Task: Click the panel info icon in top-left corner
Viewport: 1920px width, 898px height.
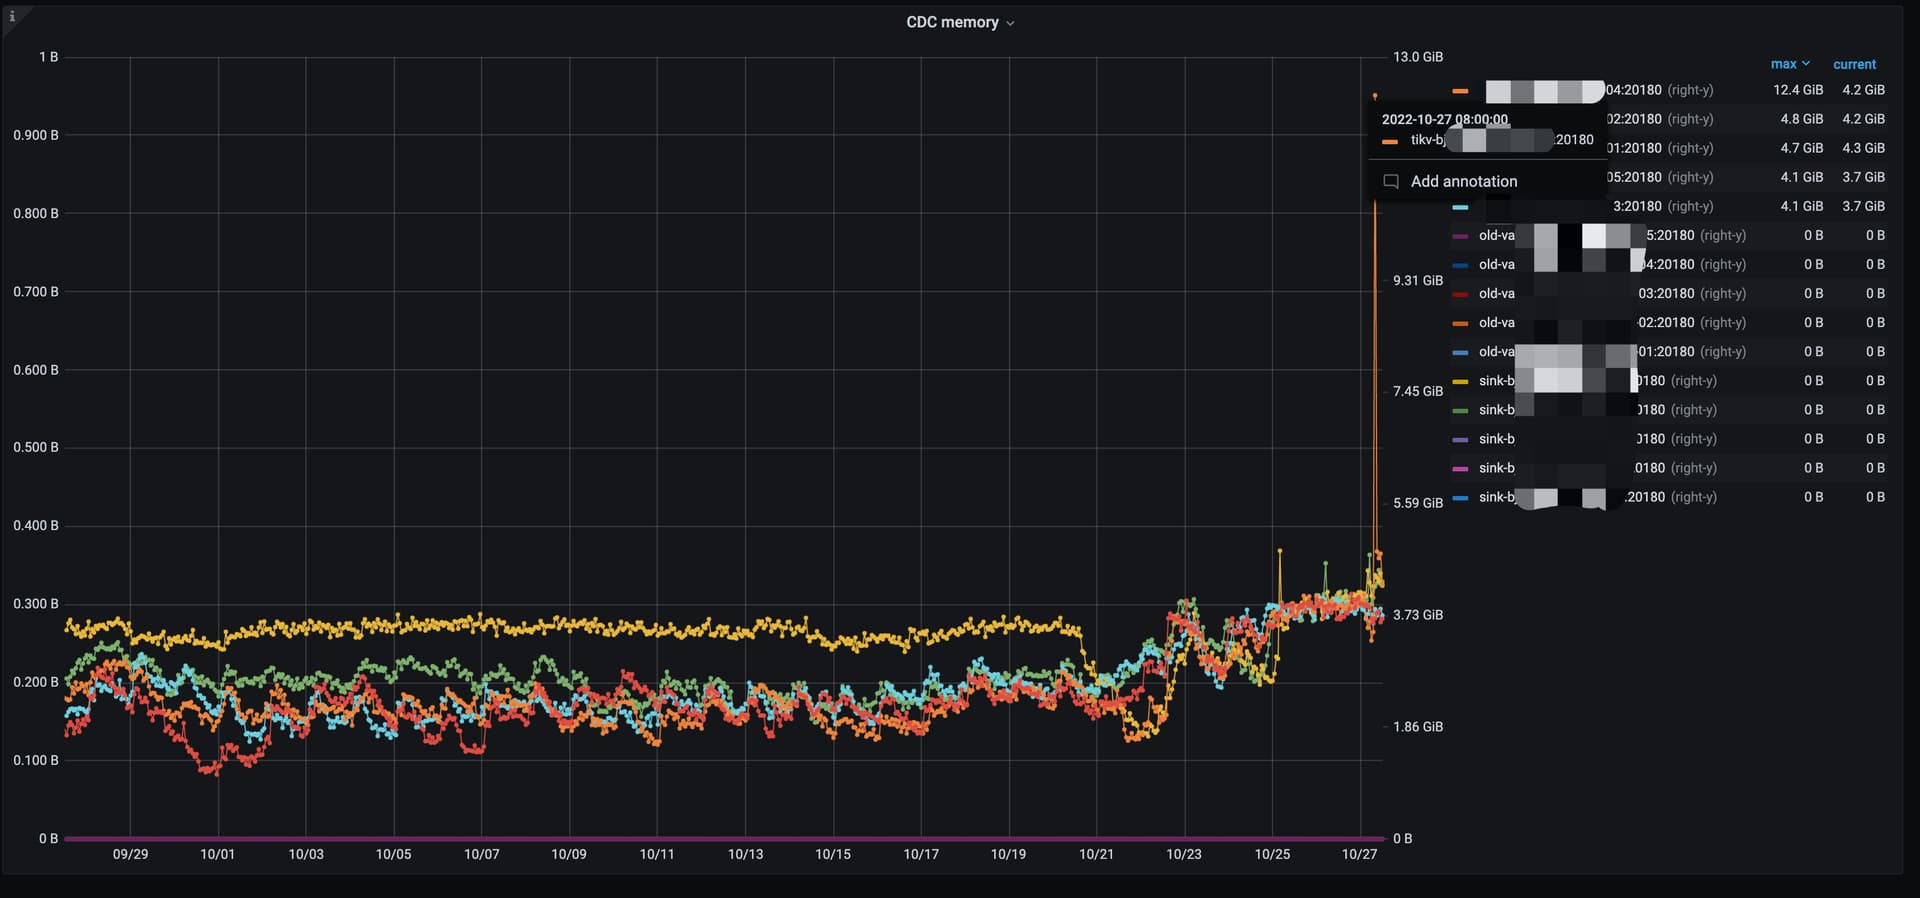Action: tap(12, 16)
